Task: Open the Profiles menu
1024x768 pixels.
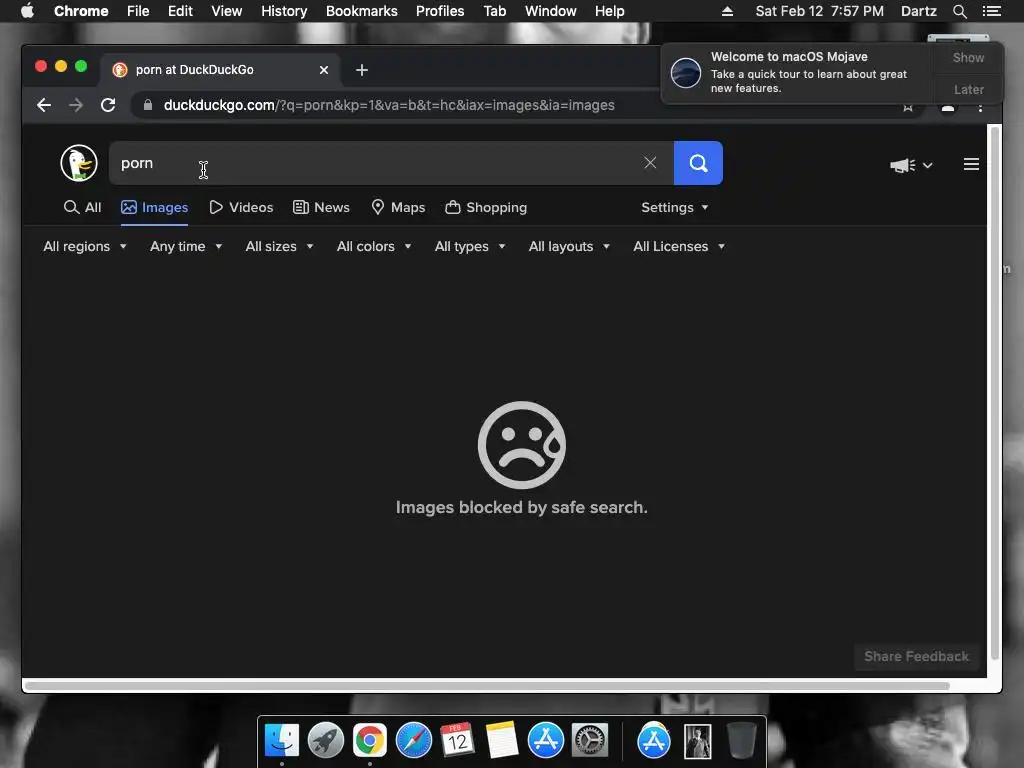Action: pos(440,11)
